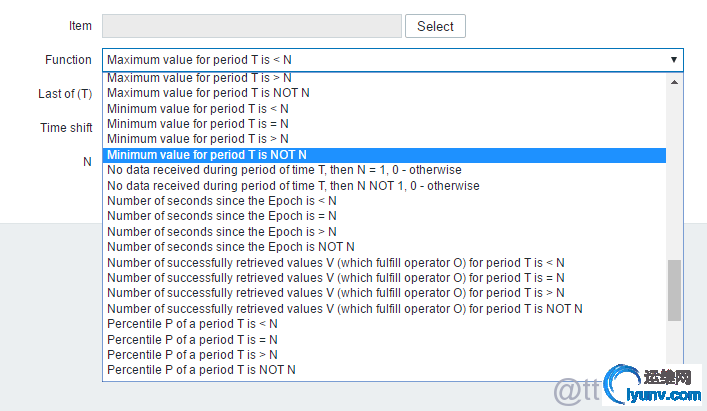This screenshot has height=411, width=707.
Task: Choose 'Number of successfully retrieved values... is < N'
Action: 336,262
